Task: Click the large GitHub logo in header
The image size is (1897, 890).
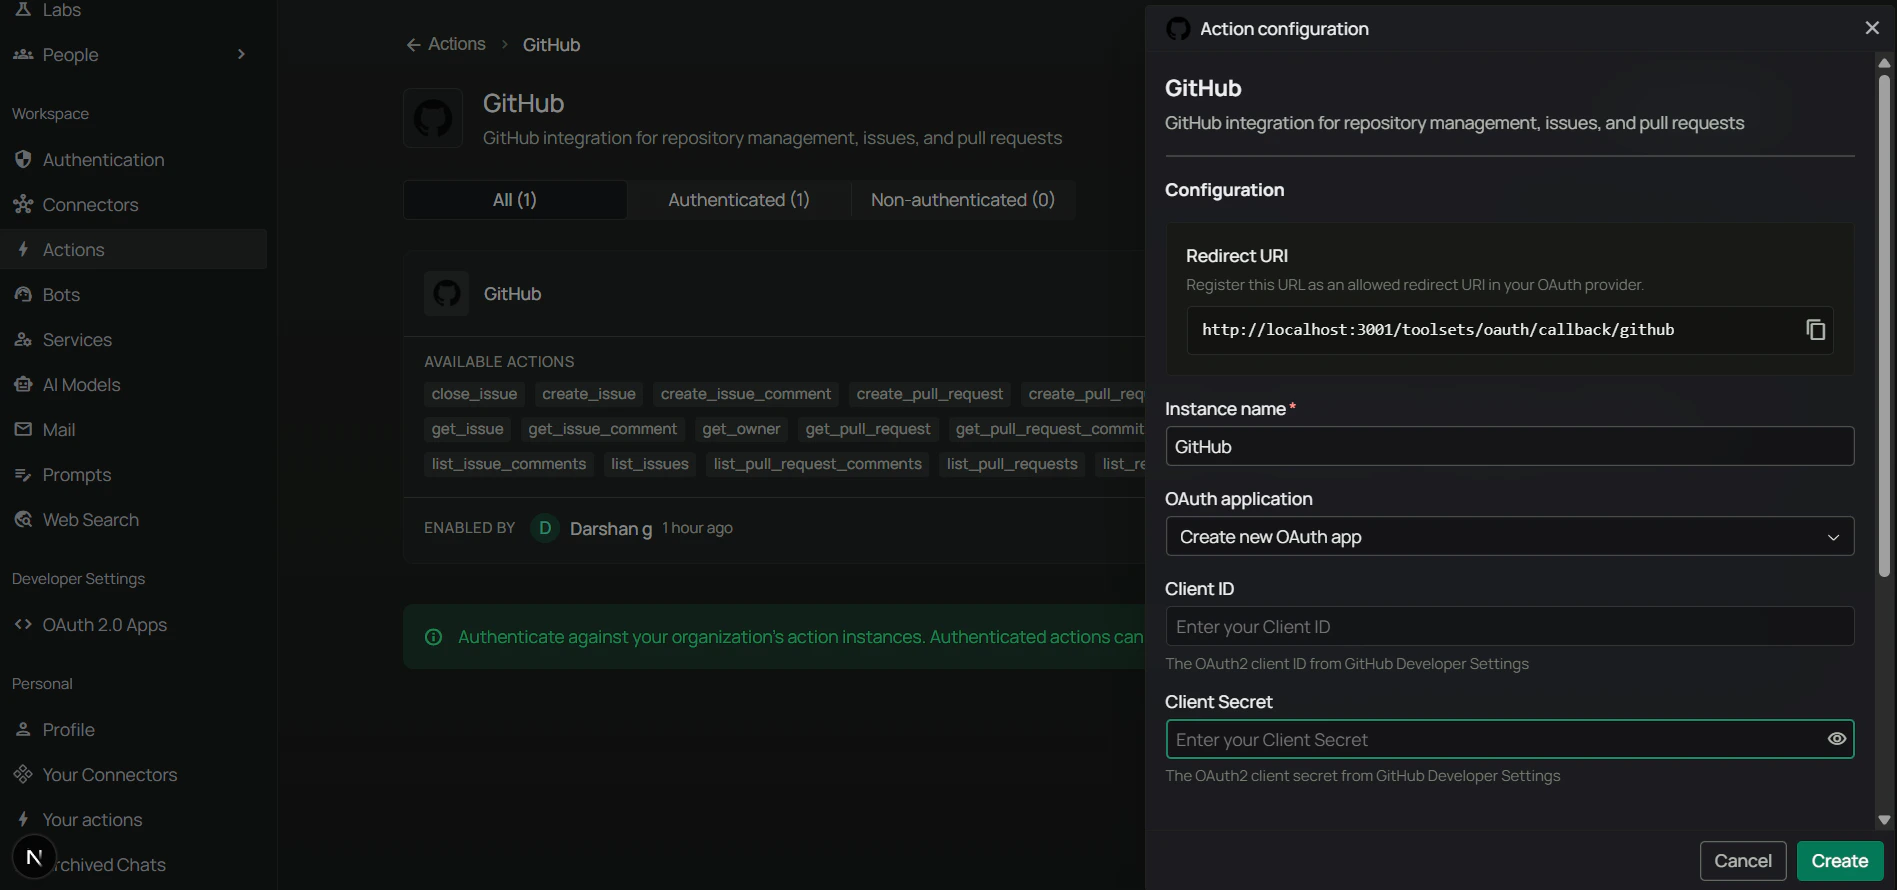Action: tap(433, 118)
